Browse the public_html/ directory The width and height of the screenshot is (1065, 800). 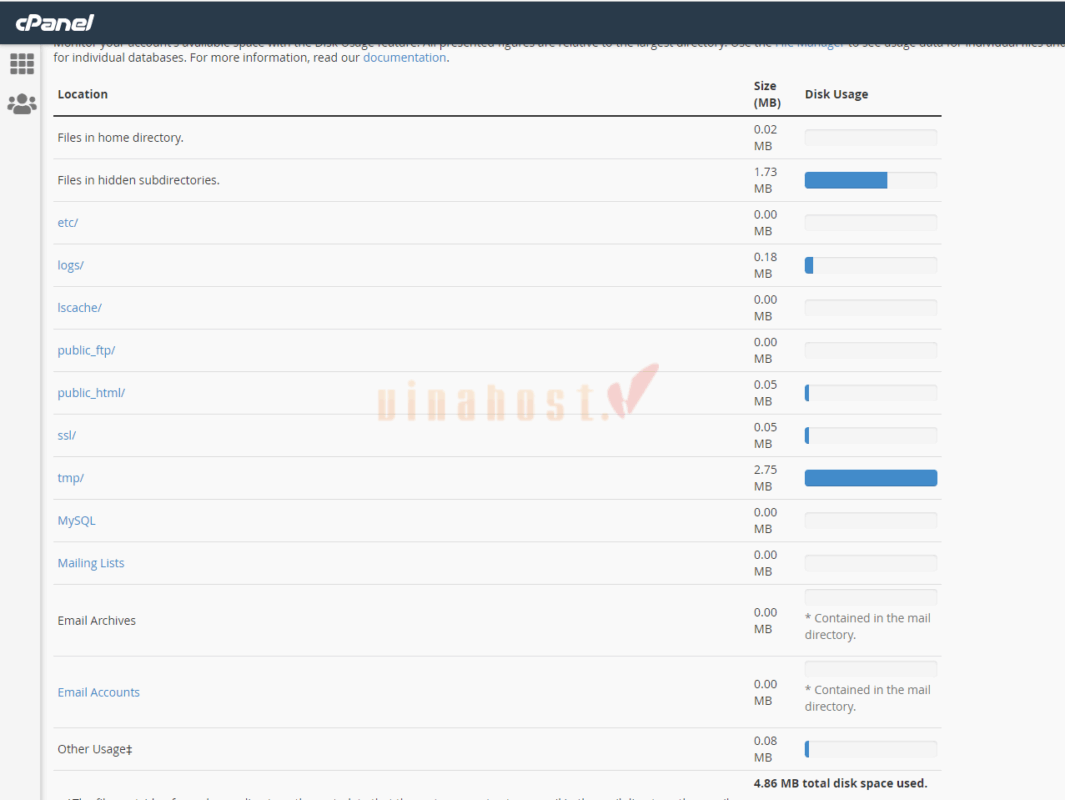click(x=91, y=392)
